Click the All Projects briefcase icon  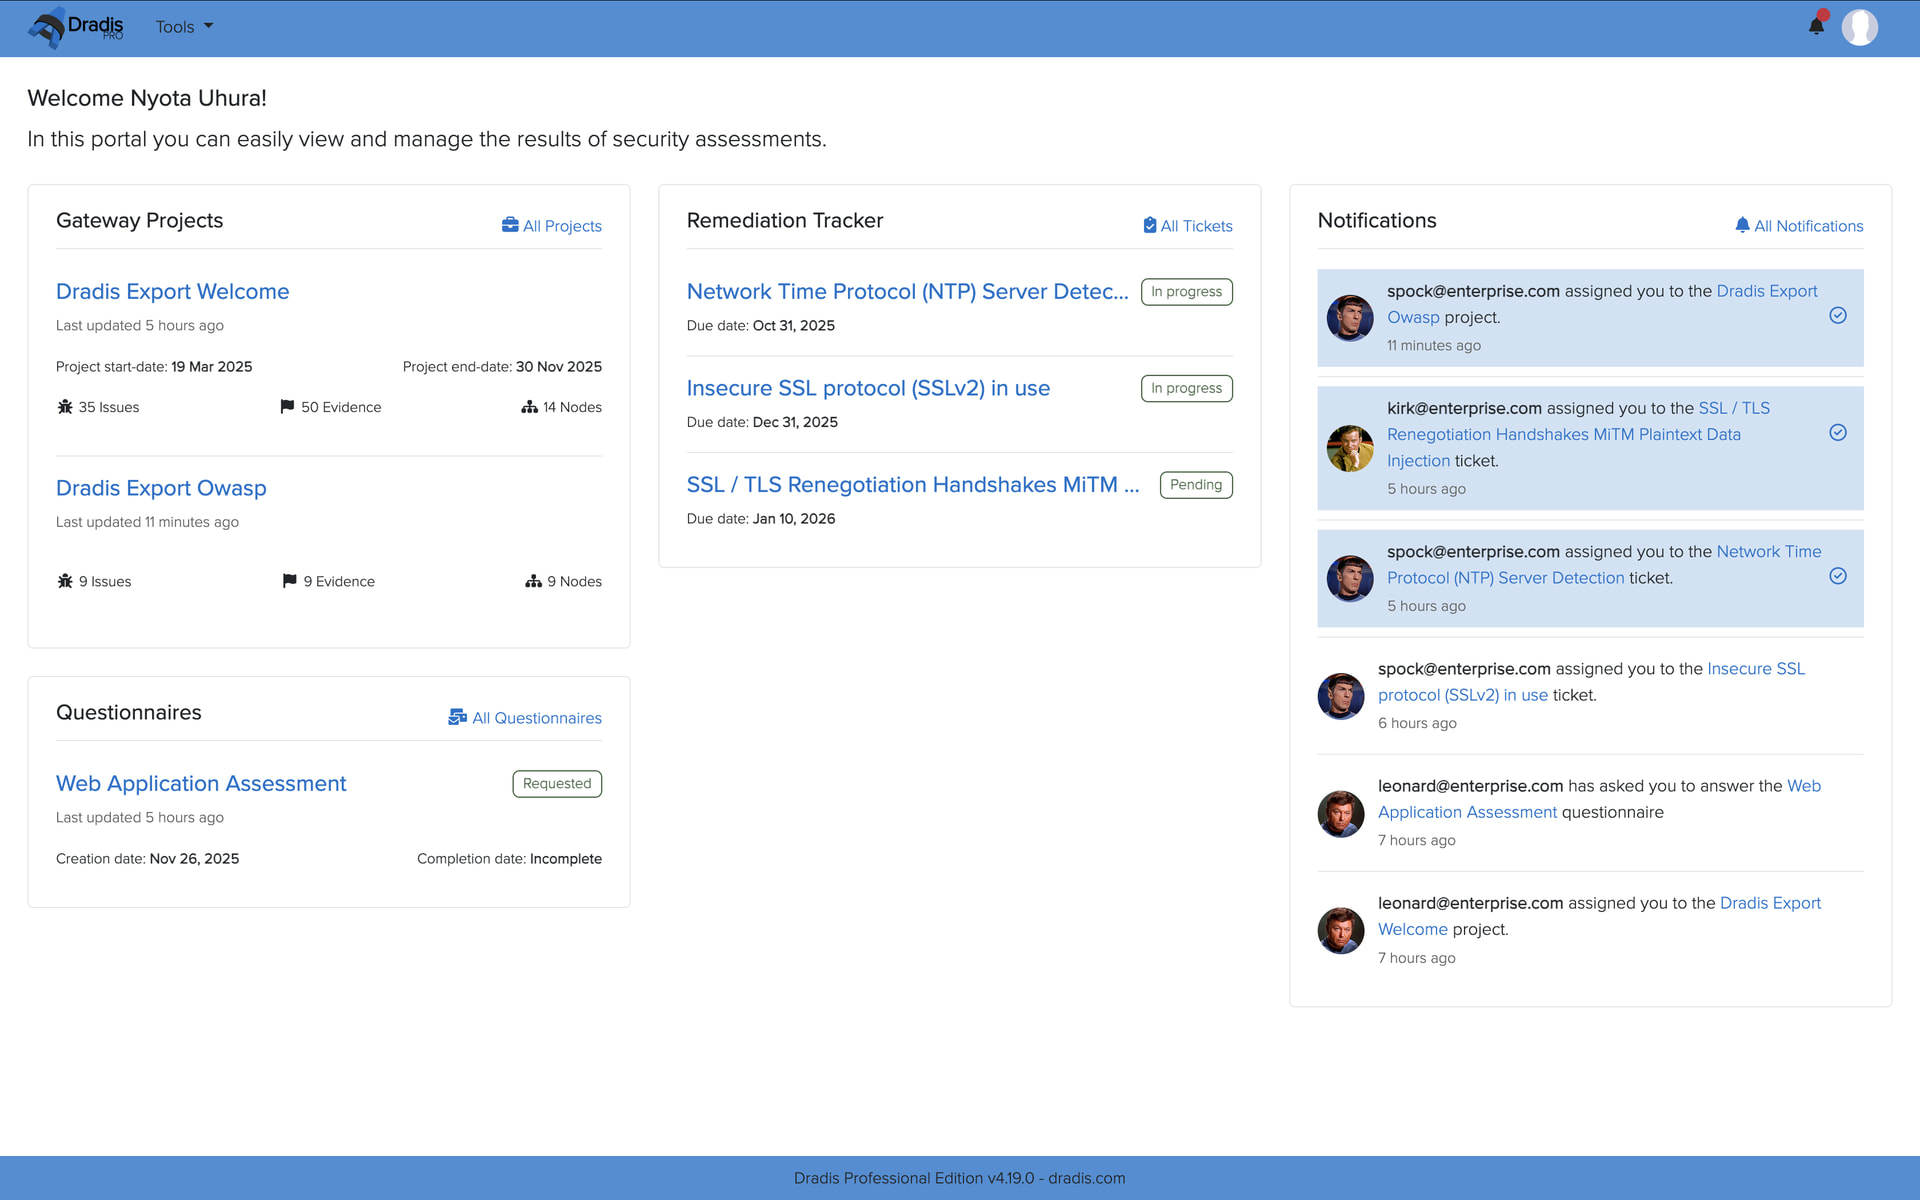(510, 225)
